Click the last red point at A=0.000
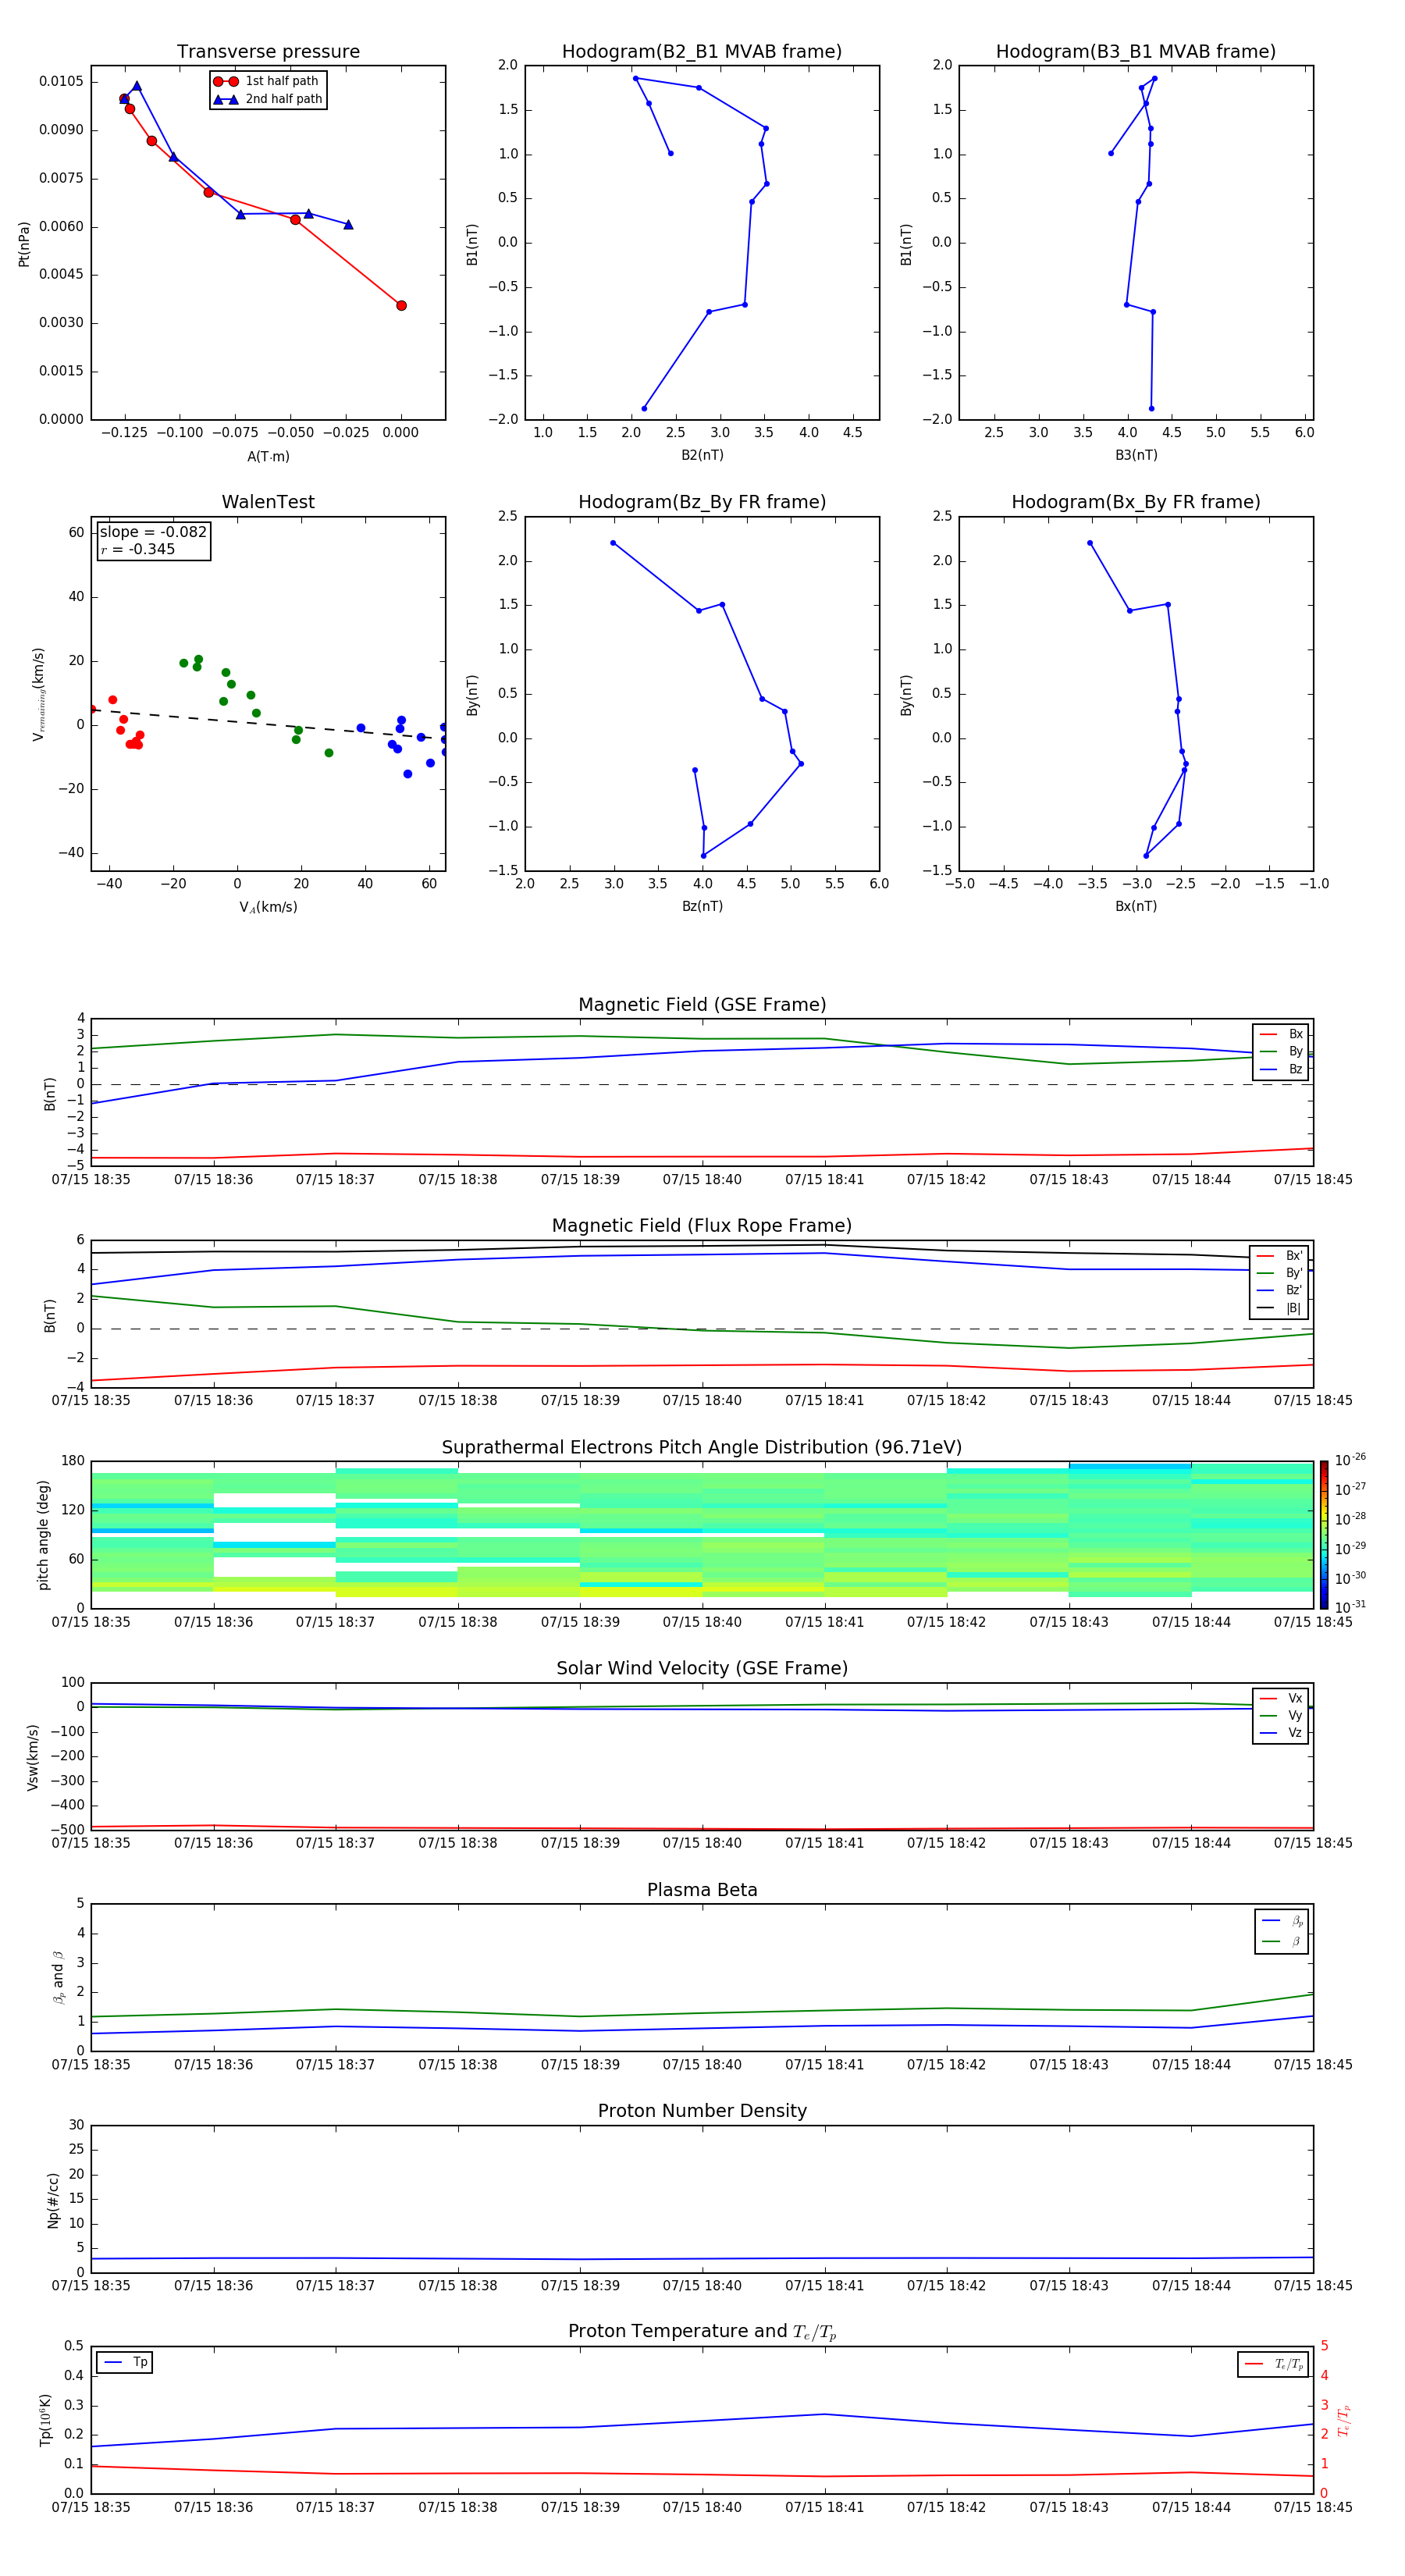This screenshot has height=2576, width=1405. [401, 306]
